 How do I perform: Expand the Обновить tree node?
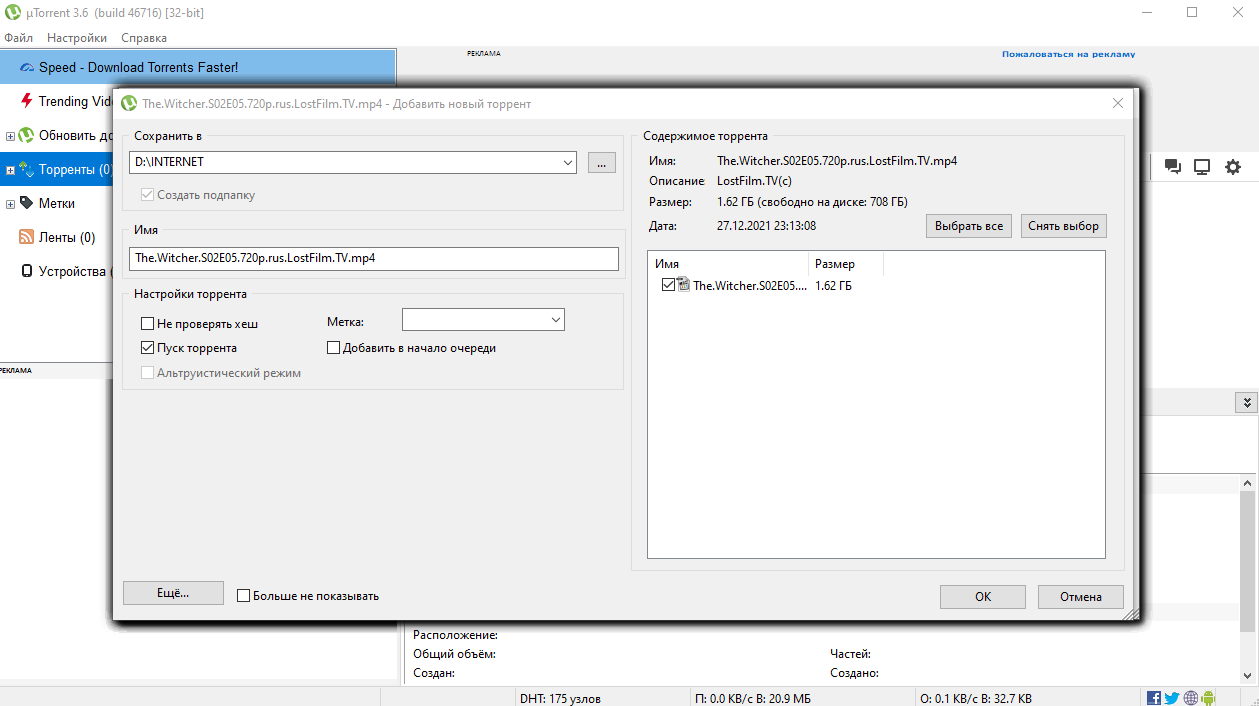coord(10,135)
